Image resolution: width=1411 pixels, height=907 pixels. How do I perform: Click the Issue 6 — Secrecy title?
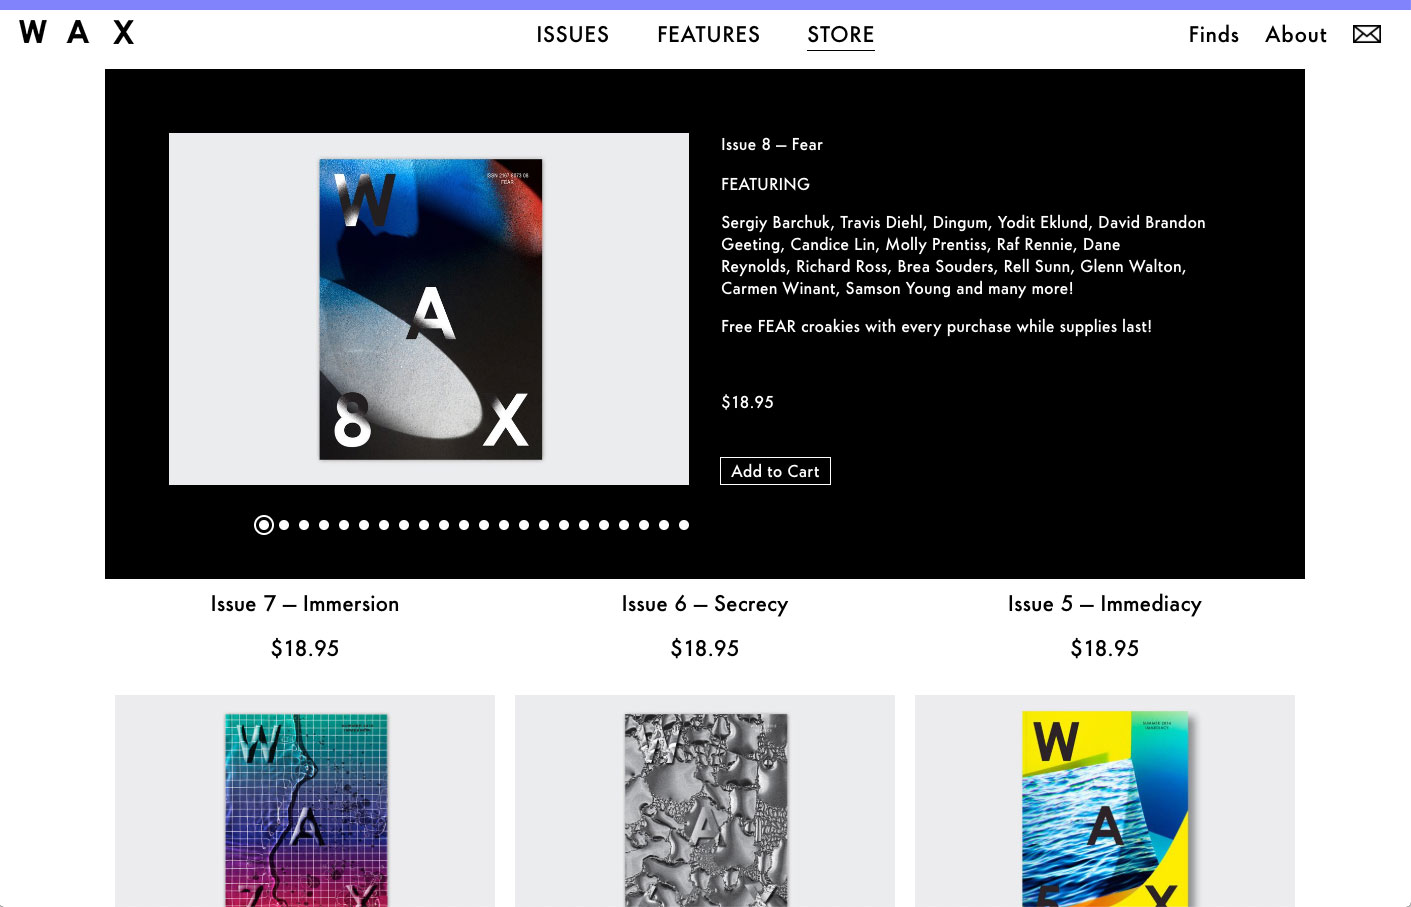[704, 603]
